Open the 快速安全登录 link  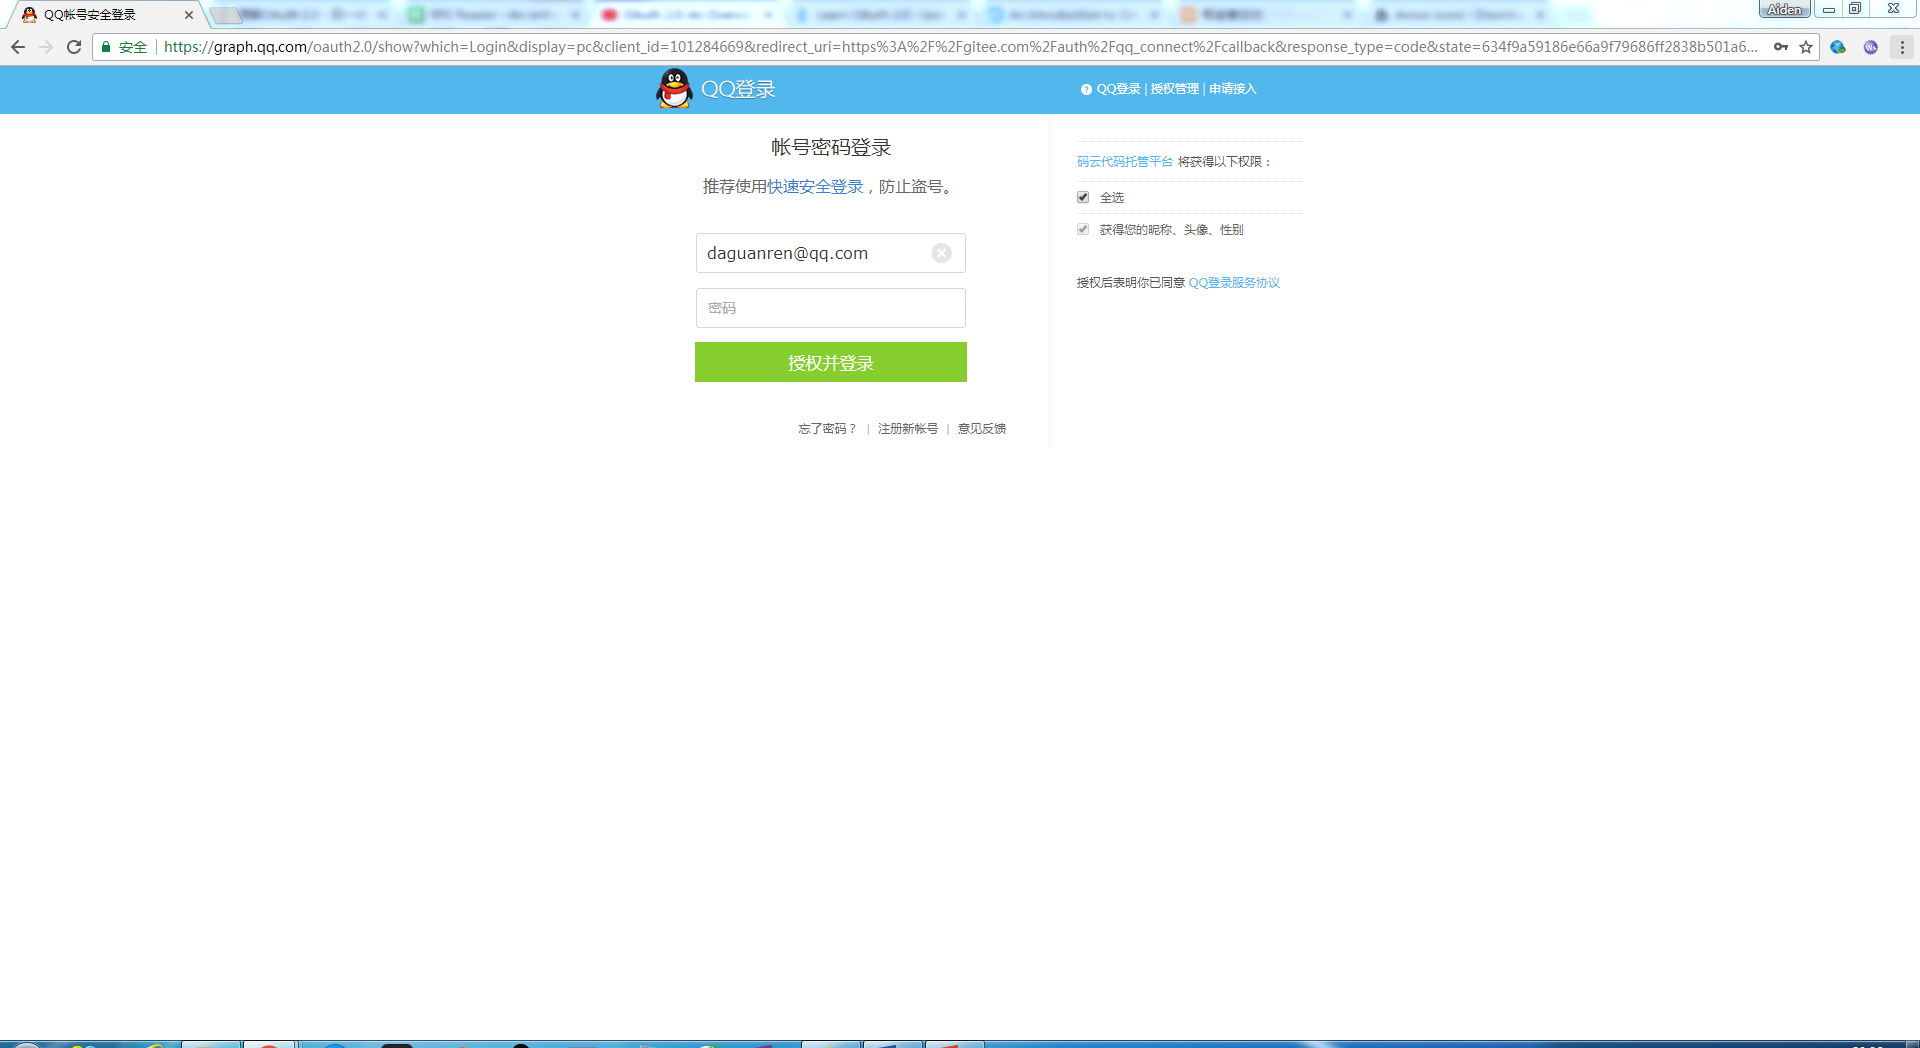click(x=815, y=187)
